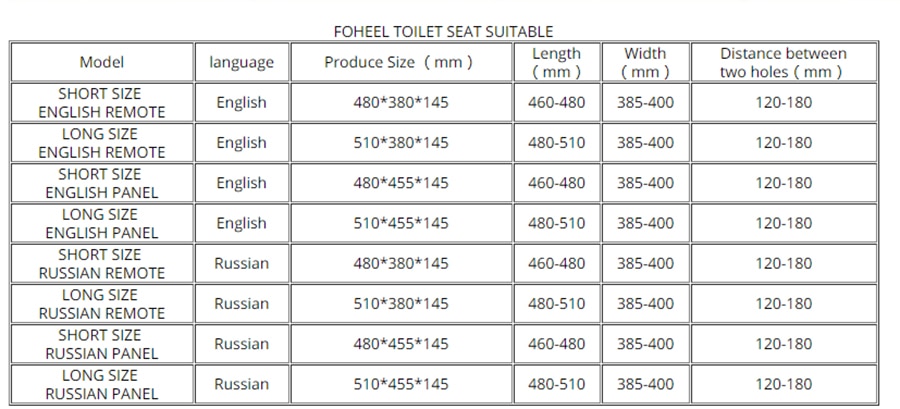Screen dimensions: 900x409
Task: Click the Width (mm) column header
Action: point(646,62)
